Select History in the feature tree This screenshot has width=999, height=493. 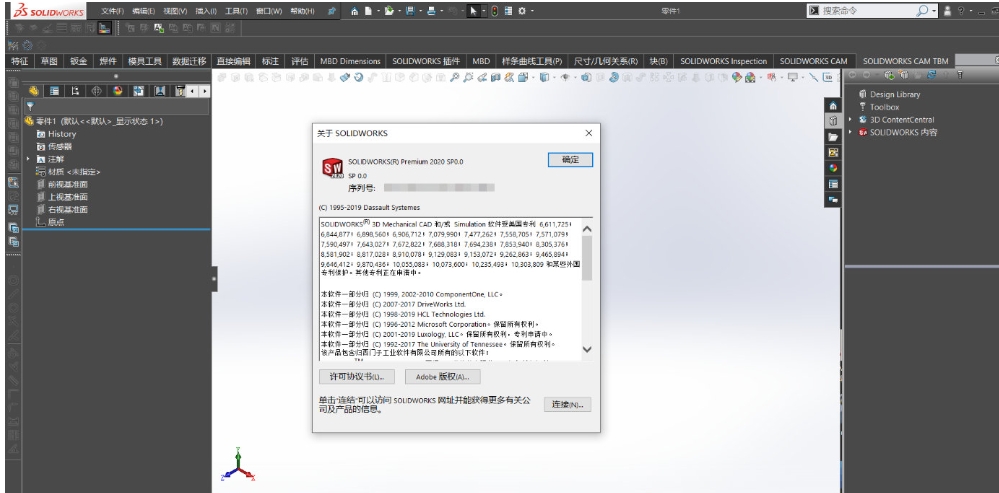tap(62, 134)
